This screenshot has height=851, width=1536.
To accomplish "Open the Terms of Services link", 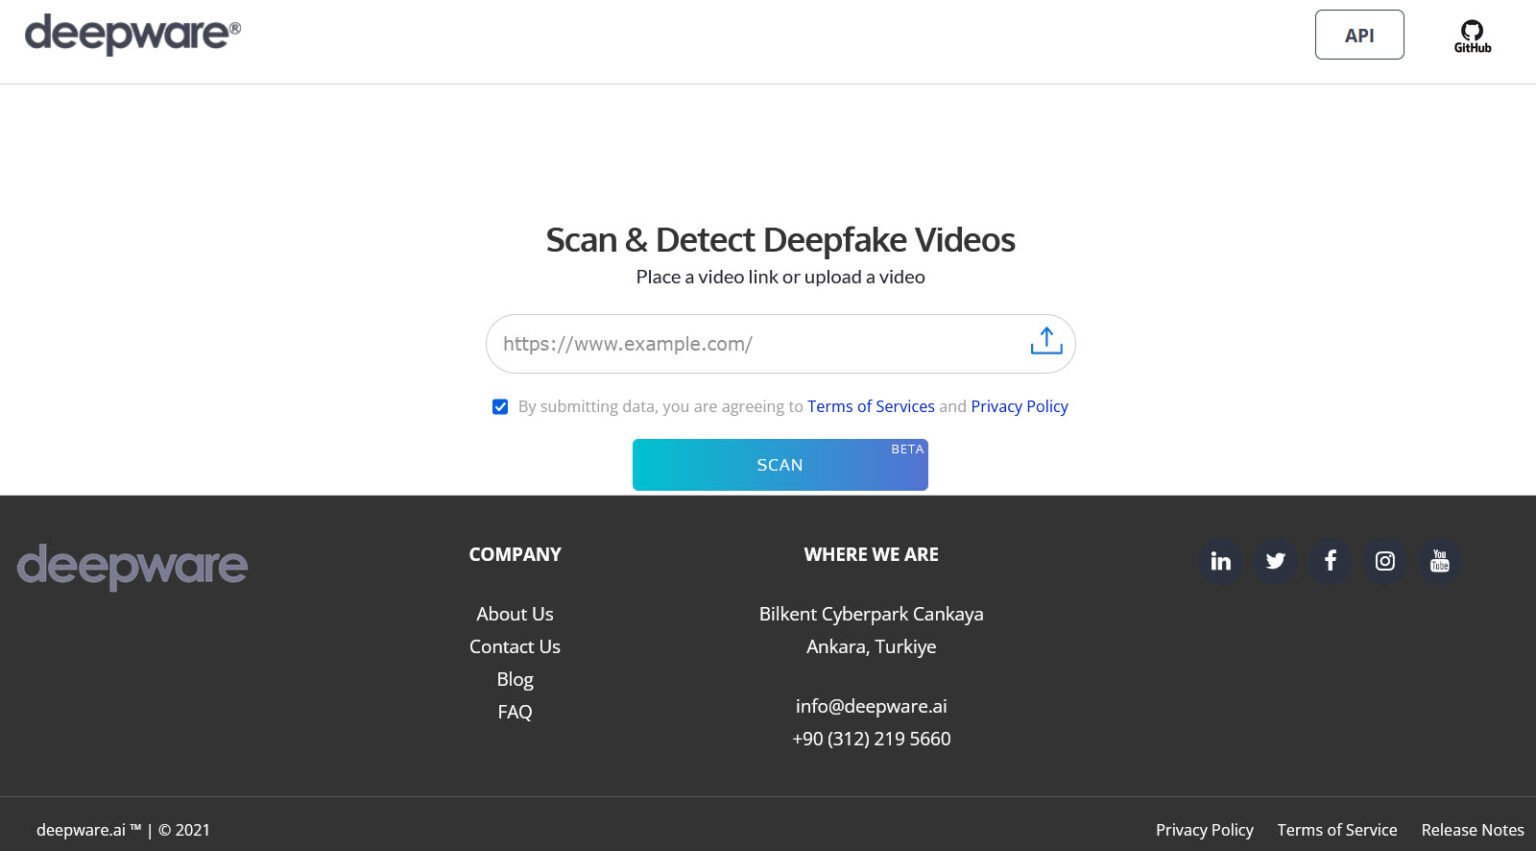I will coord(870,406).
